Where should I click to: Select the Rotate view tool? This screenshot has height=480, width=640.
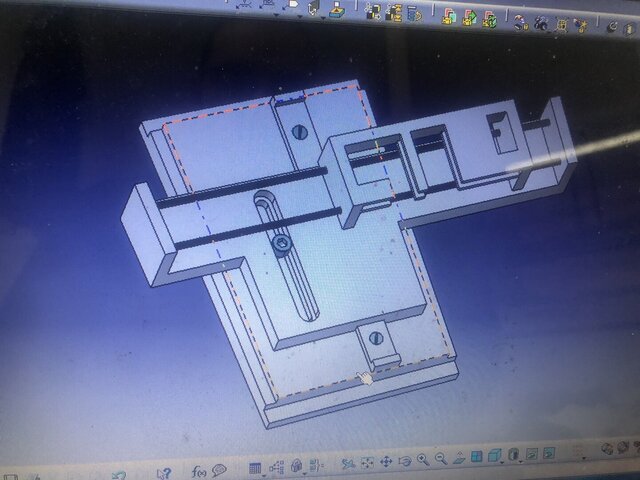404,460
